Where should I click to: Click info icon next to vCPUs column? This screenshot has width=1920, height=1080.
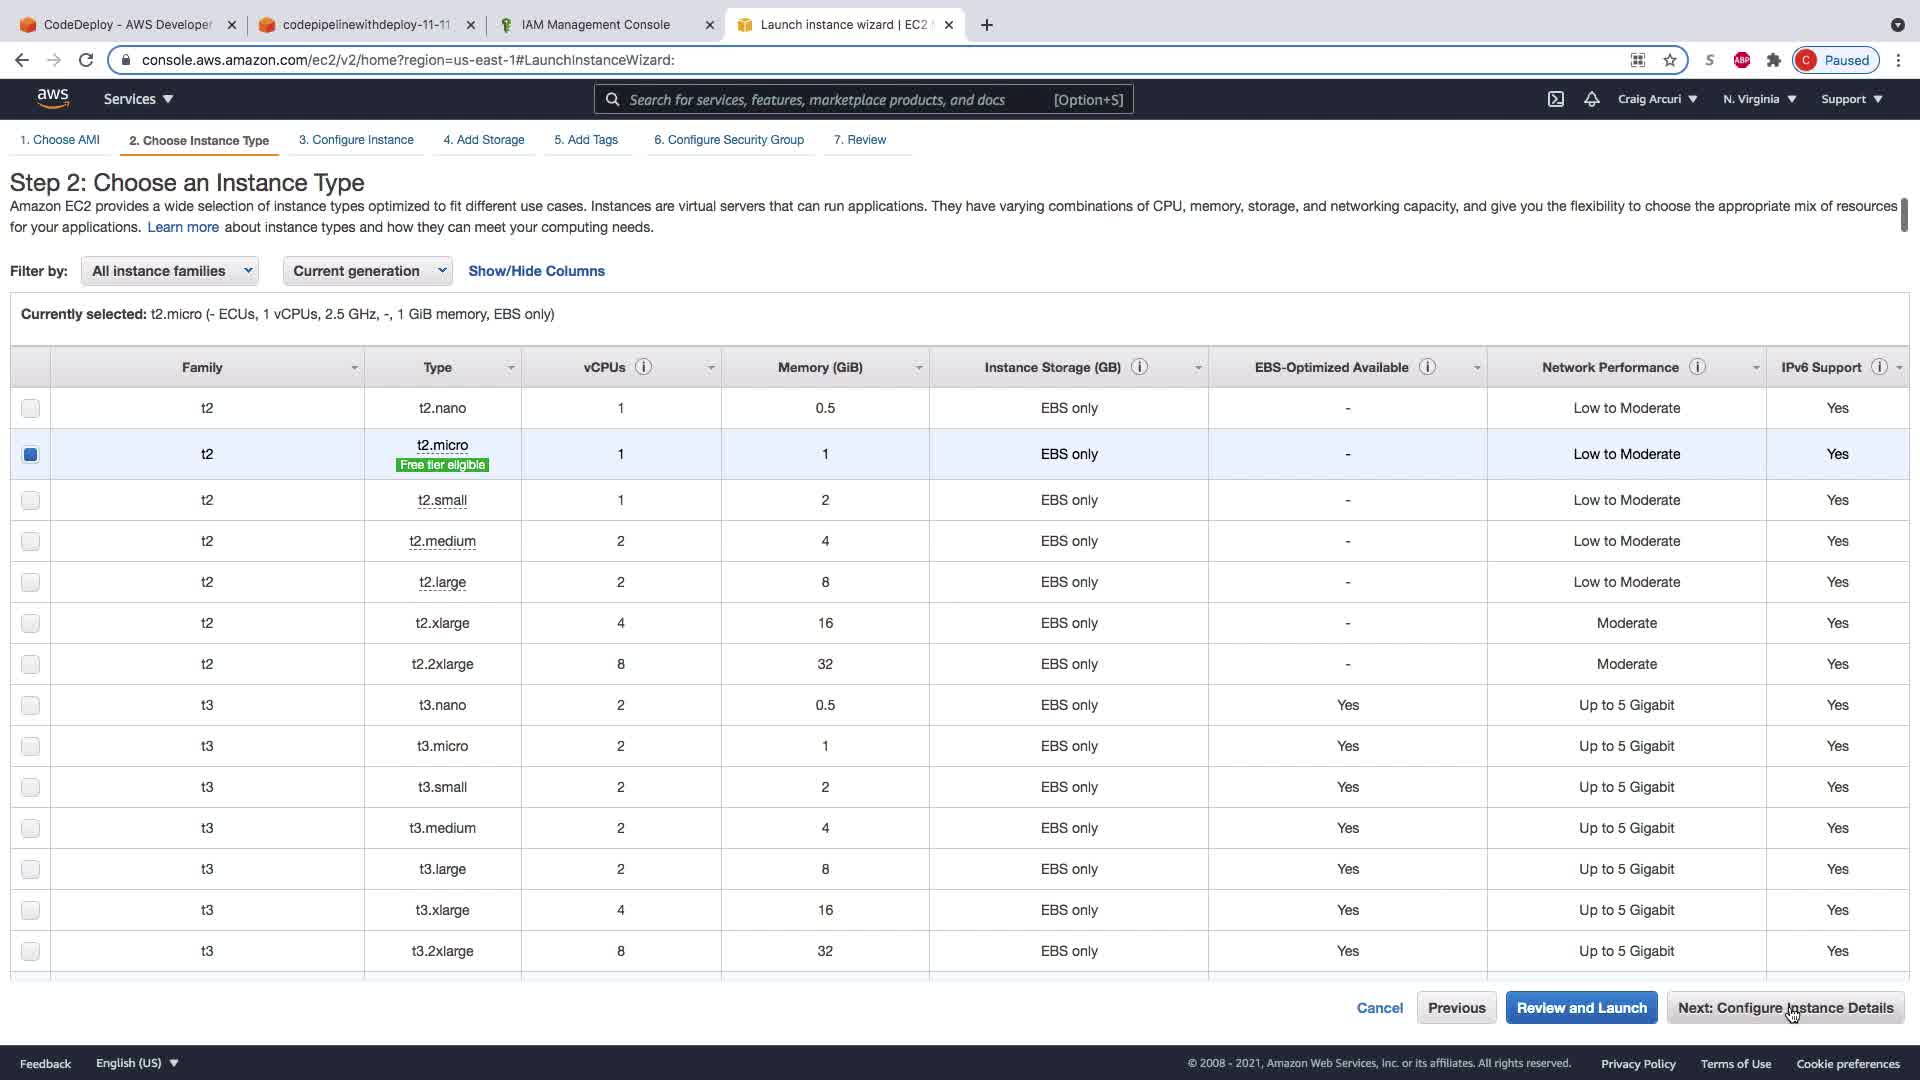click(x=644, y=367)
